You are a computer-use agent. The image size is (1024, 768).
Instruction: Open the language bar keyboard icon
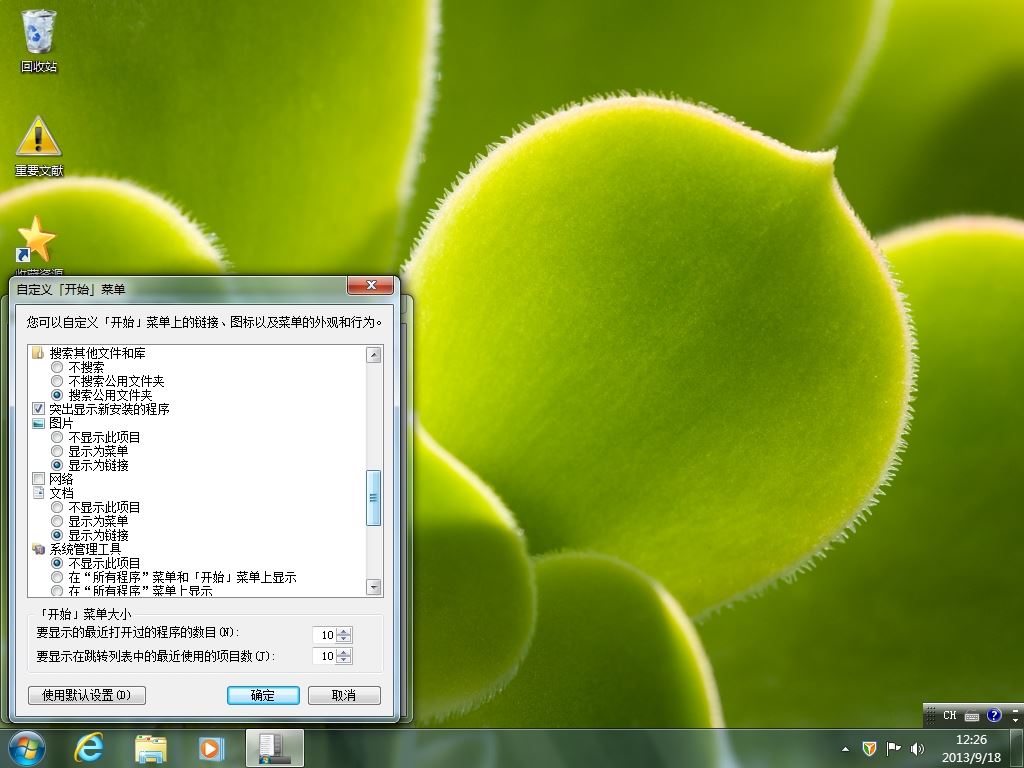point(972,716)
